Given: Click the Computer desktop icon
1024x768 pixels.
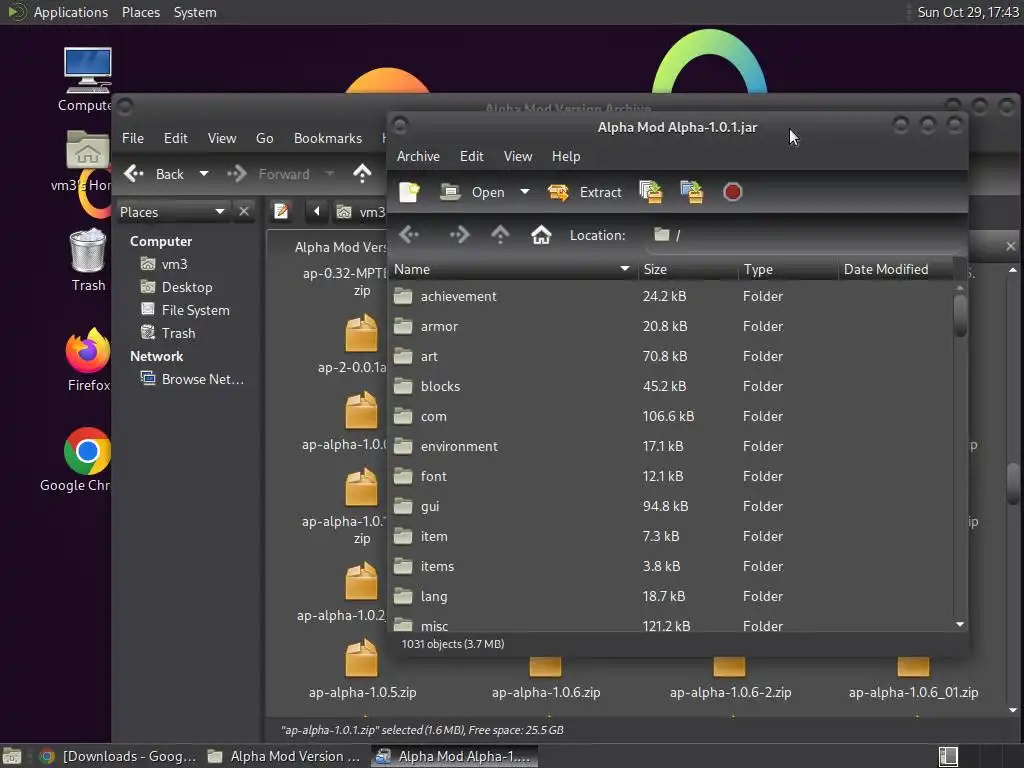Looking at the screenshot, I should point(86,80).
